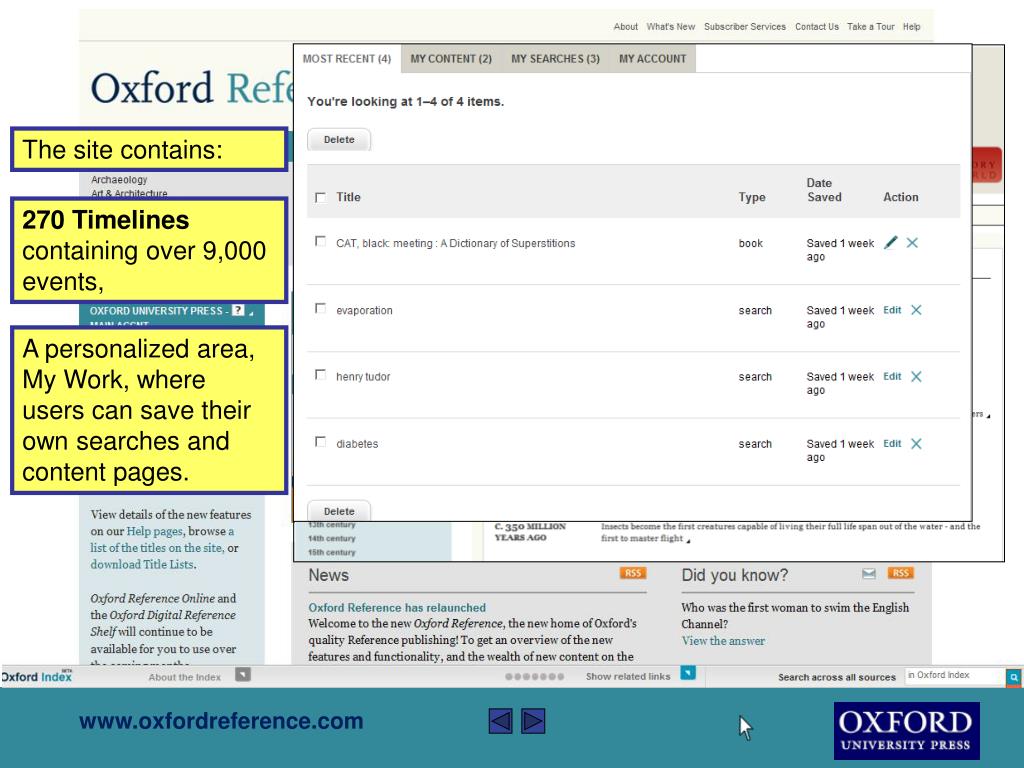Click the Date Saved column header
1024x768 pixels.
coord(824,190)
